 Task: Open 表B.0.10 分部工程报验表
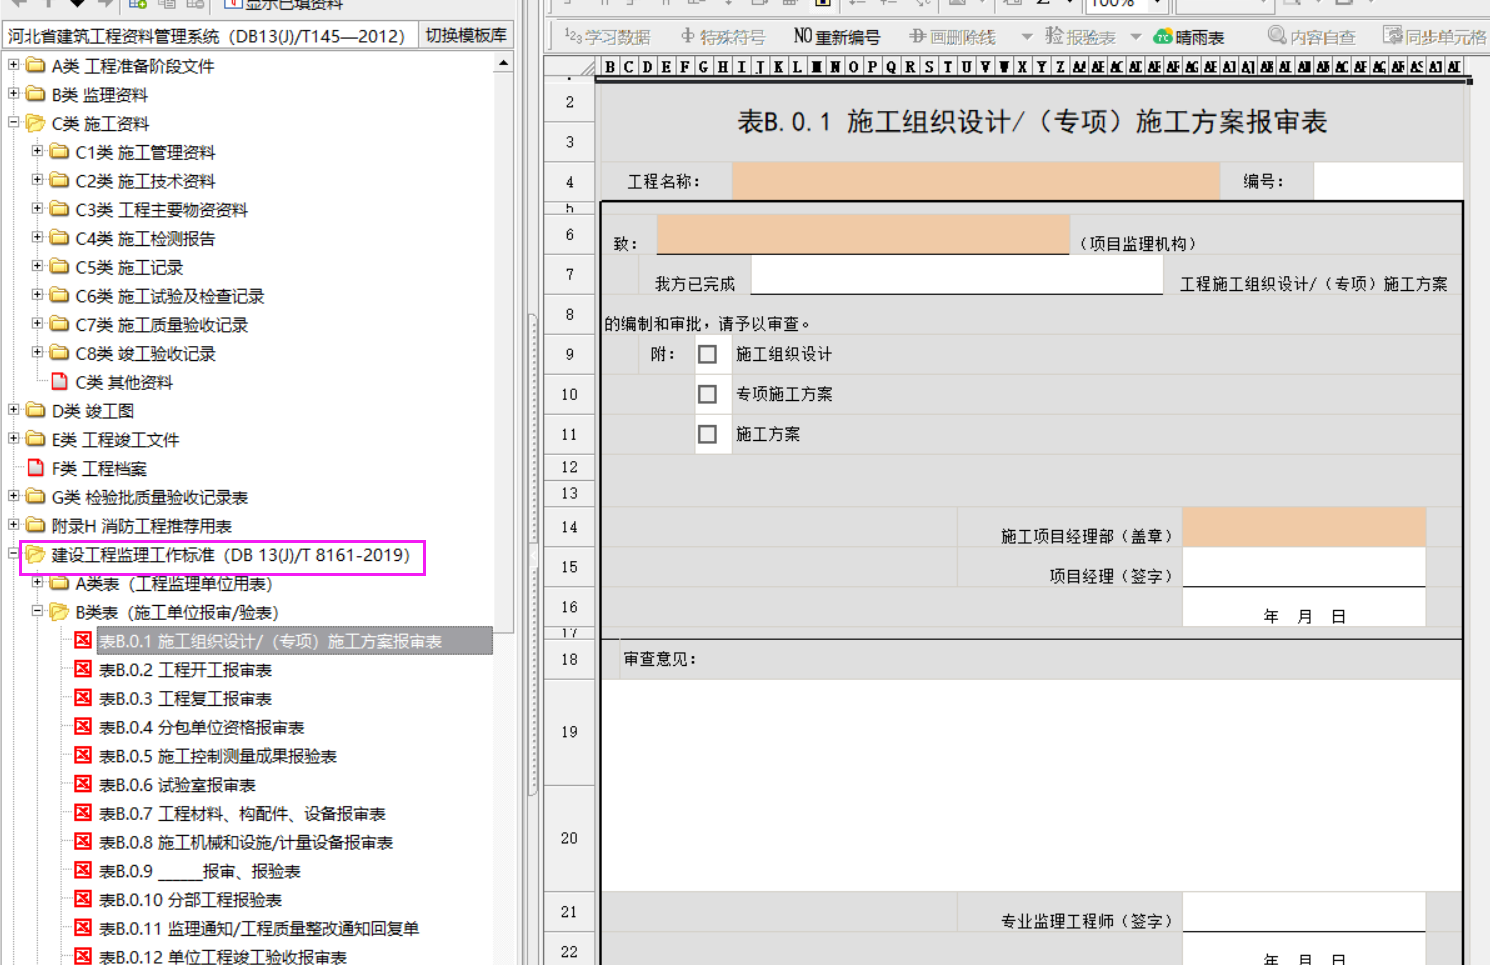190,900
